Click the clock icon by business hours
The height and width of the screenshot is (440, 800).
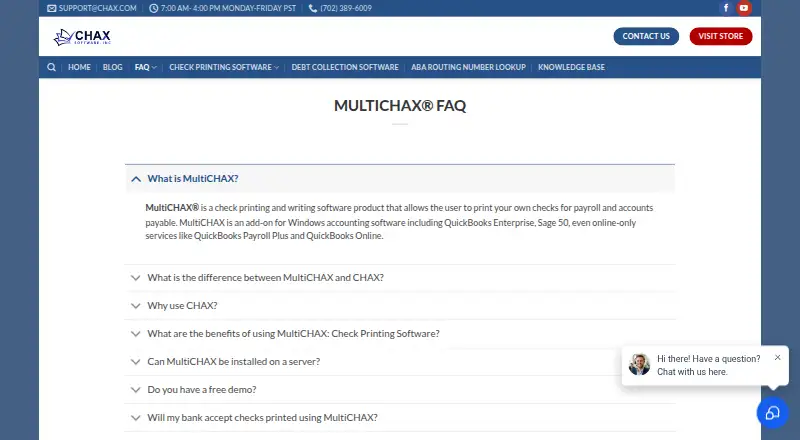pyautogui.click(x=154, y=8)
